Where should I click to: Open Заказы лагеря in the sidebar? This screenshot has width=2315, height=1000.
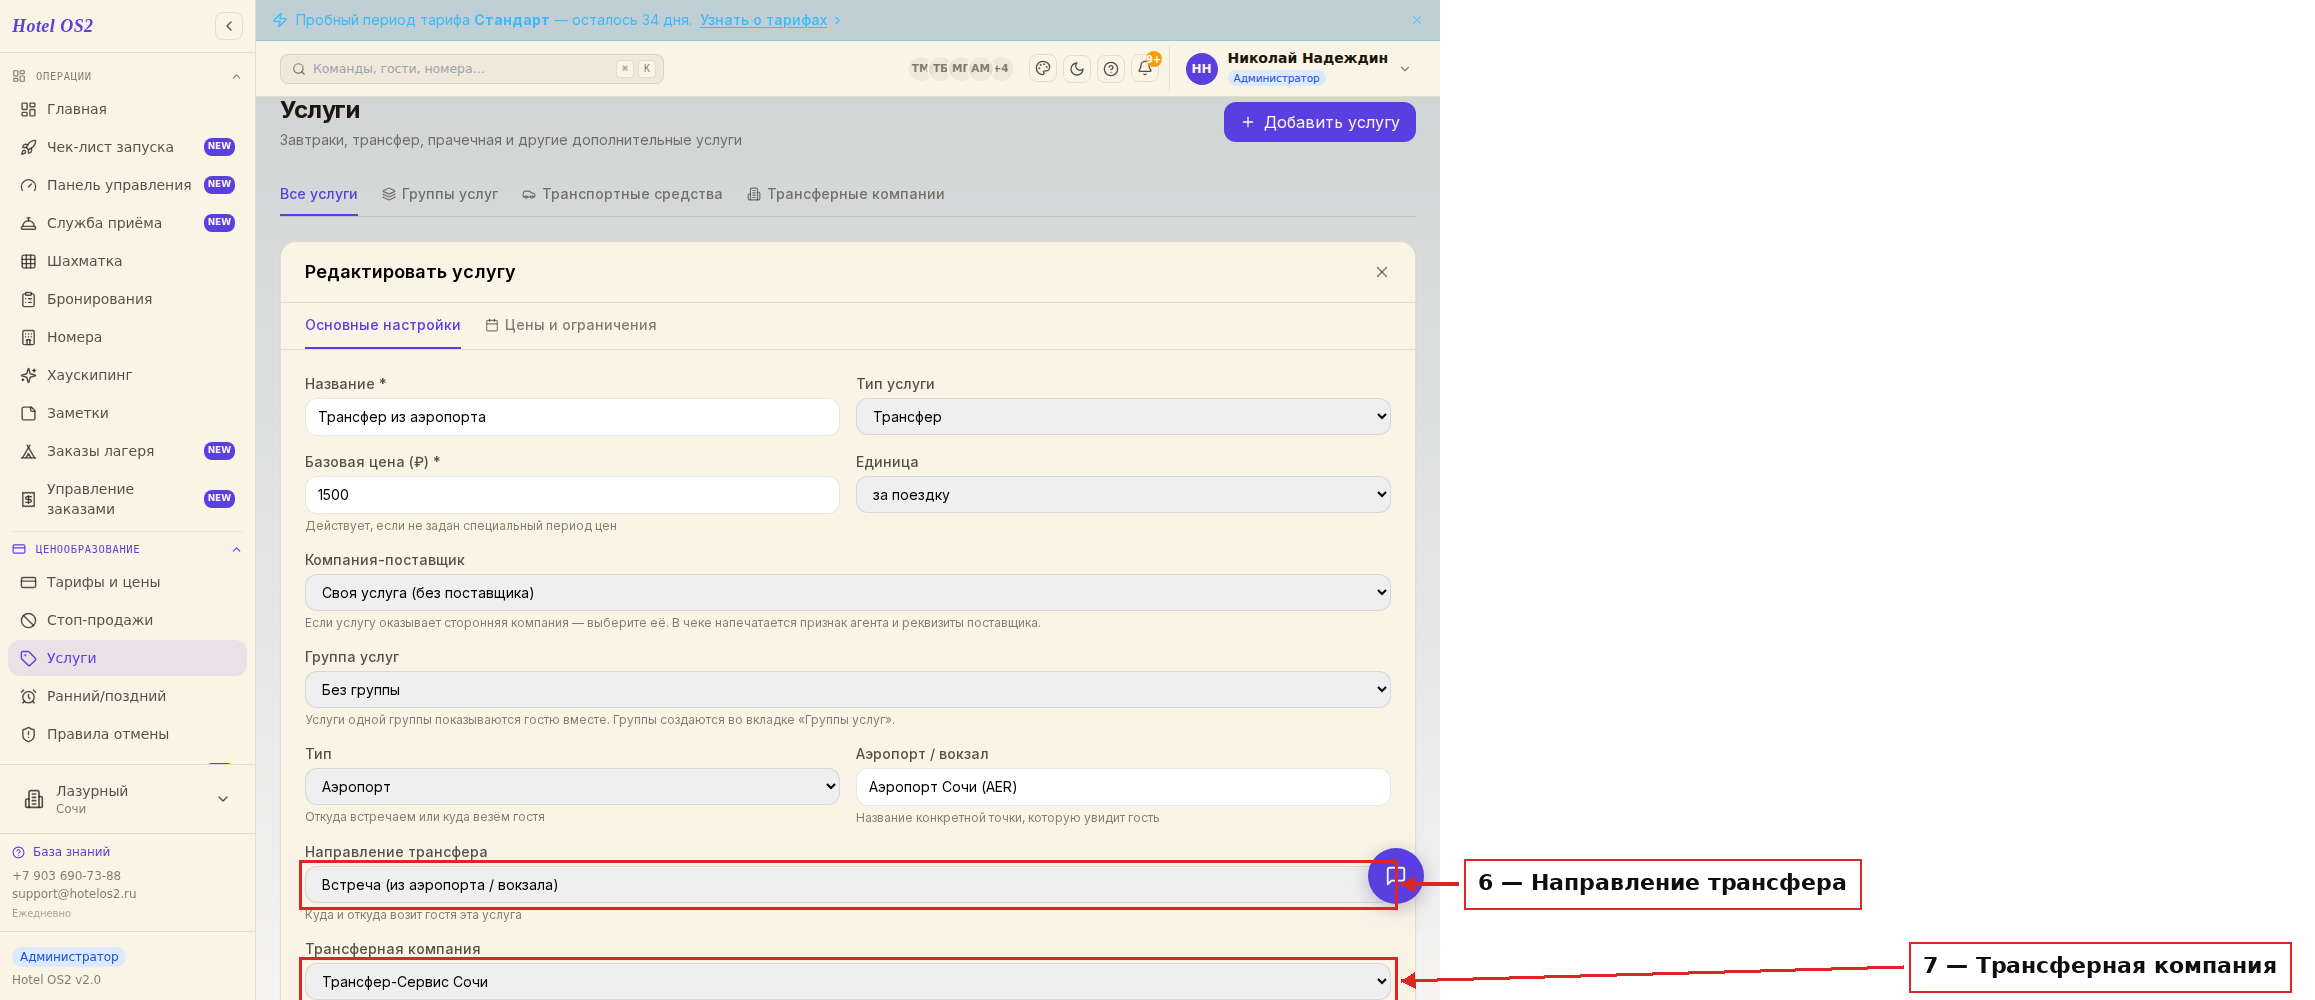[x=127, y=451]
